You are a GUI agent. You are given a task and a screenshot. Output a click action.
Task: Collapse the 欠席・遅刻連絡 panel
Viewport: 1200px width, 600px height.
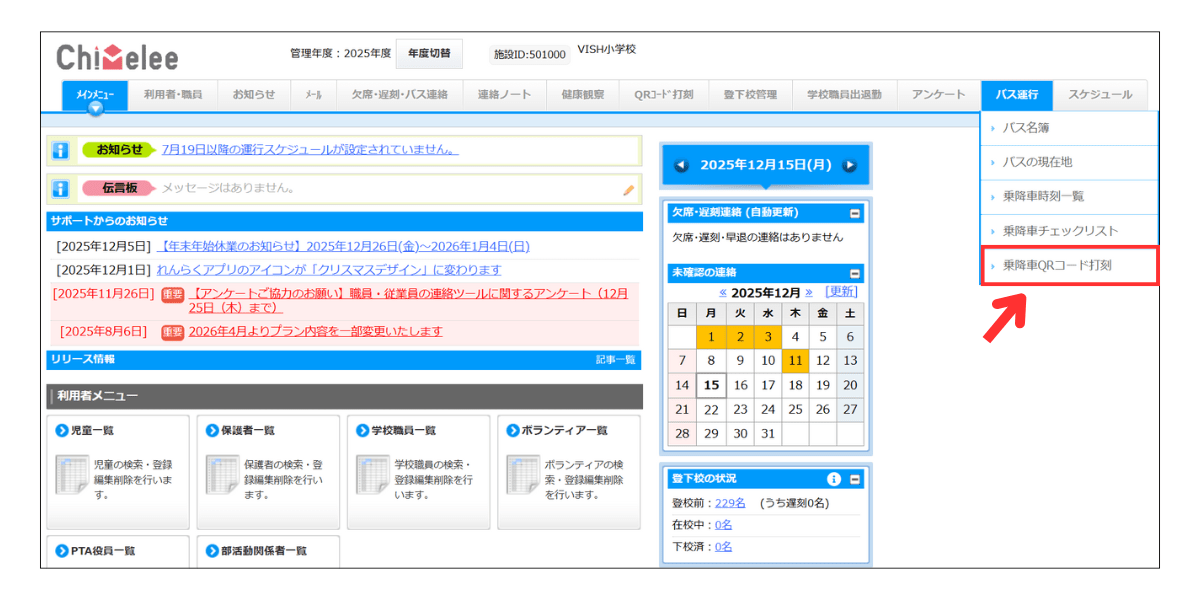pos(854,212)
